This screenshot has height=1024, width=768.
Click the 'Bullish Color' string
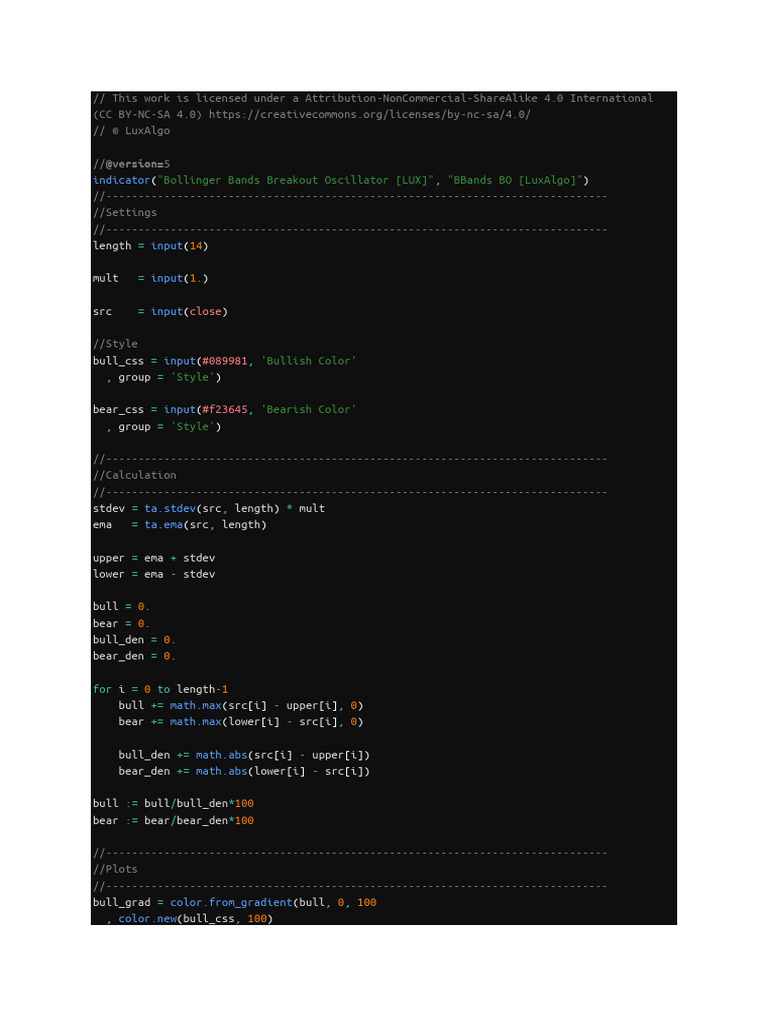point(308,361)
